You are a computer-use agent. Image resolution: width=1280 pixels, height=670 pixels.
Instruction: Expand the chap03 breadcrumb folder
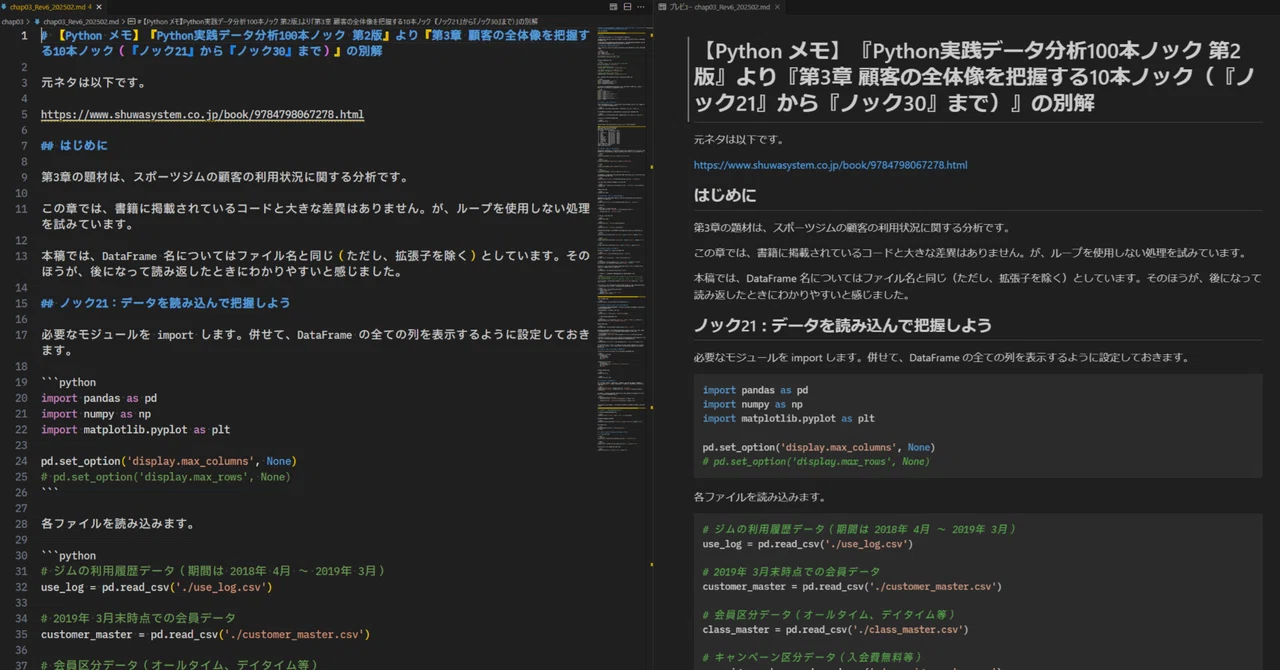(x=12, y=22)
